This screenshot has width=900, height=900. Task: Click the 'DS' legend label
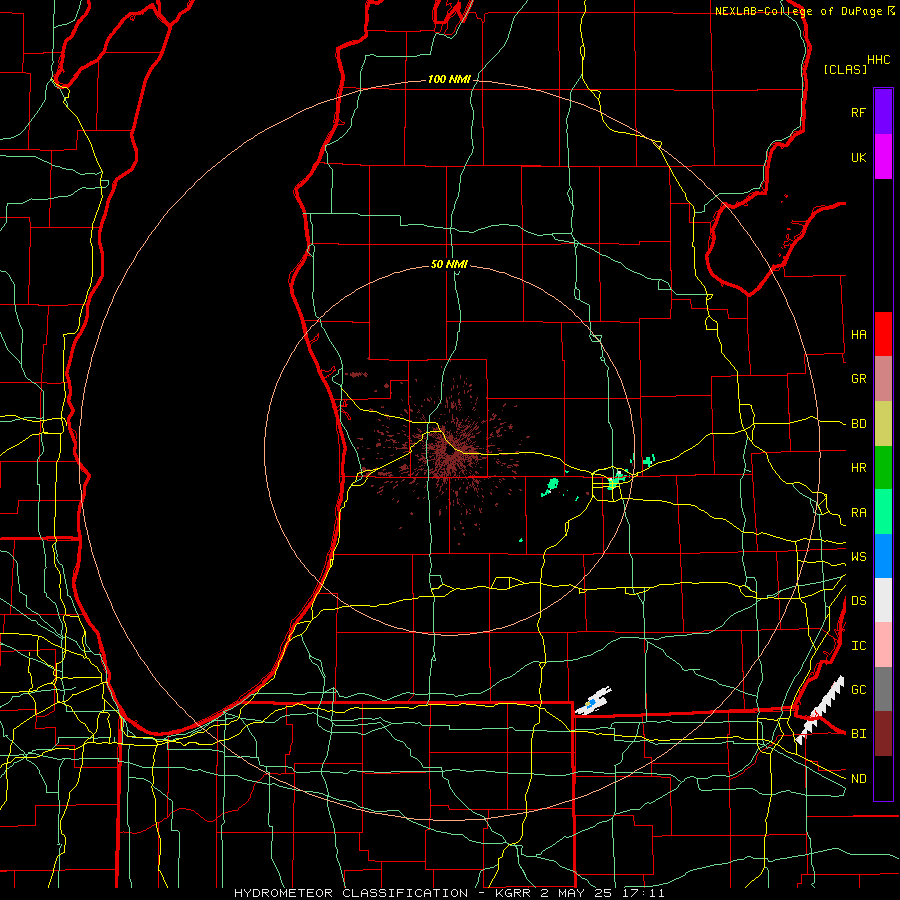tap(858, 601)
